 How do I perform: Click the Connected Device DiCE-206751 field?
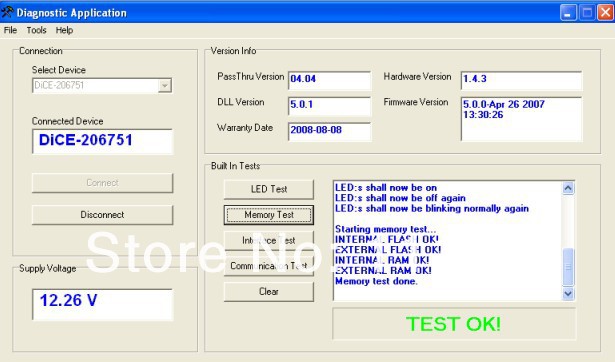[x=102, y=141]
